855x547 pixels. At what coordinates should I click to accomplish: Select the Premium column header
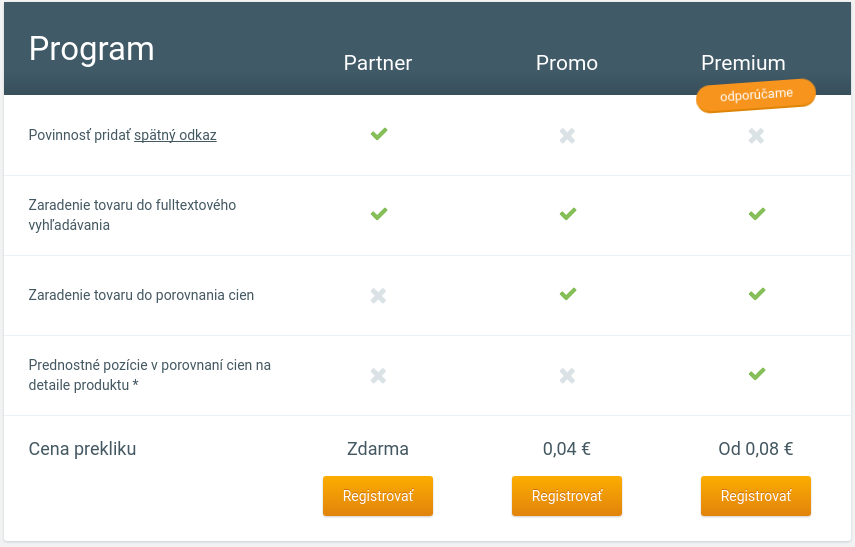pos(743,63)
